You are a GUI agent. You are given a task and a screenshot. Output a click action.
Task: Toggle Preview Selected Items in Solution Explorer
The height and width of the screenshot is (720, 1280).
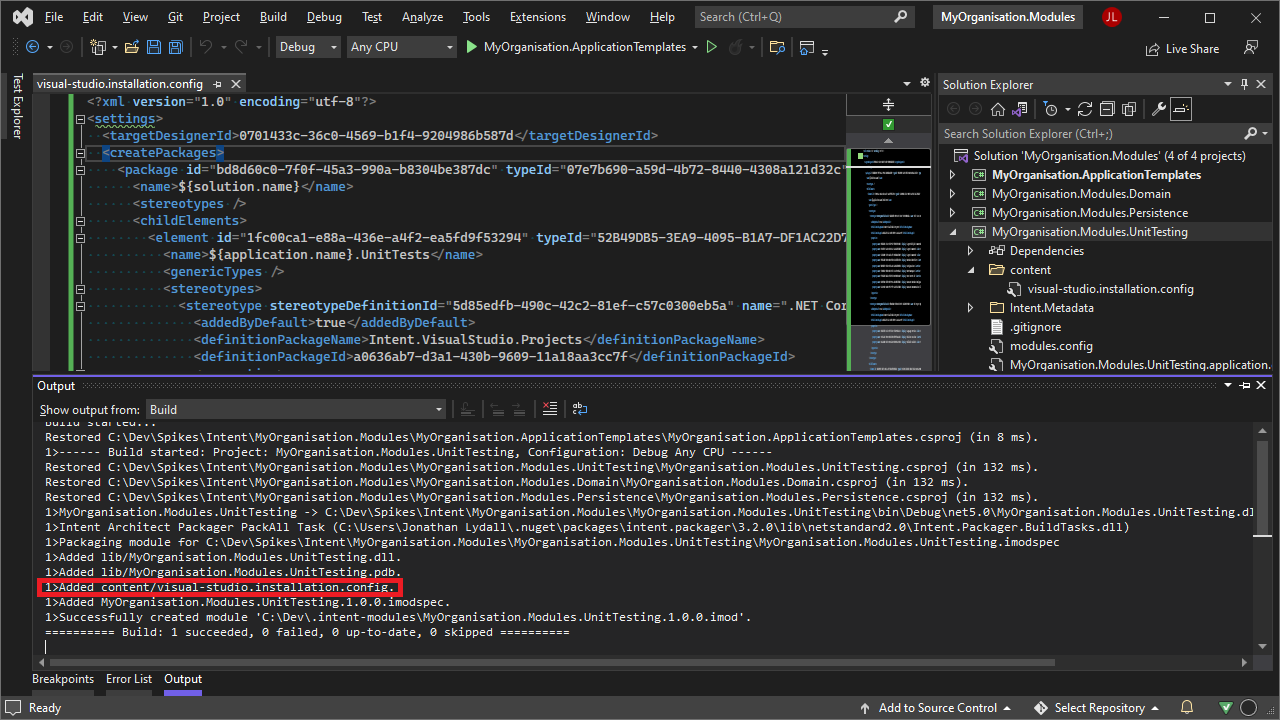tap(1181, 109)
